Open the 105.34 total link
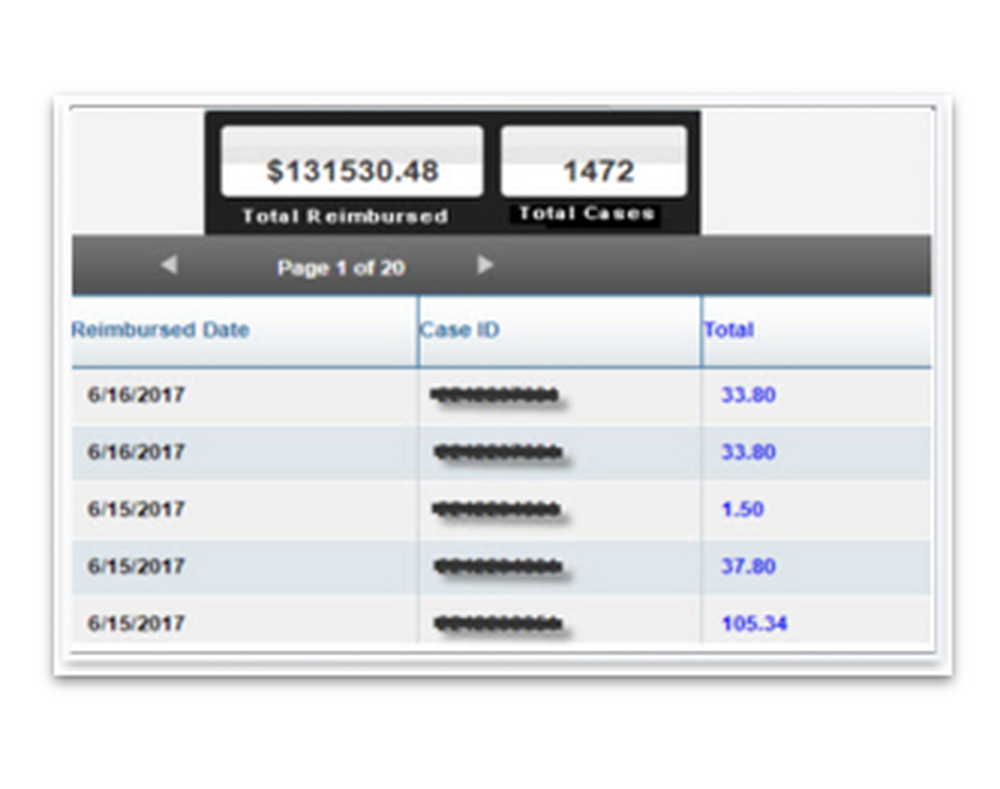The height and width of the screenshot is (789, 1000). (755, 623)
